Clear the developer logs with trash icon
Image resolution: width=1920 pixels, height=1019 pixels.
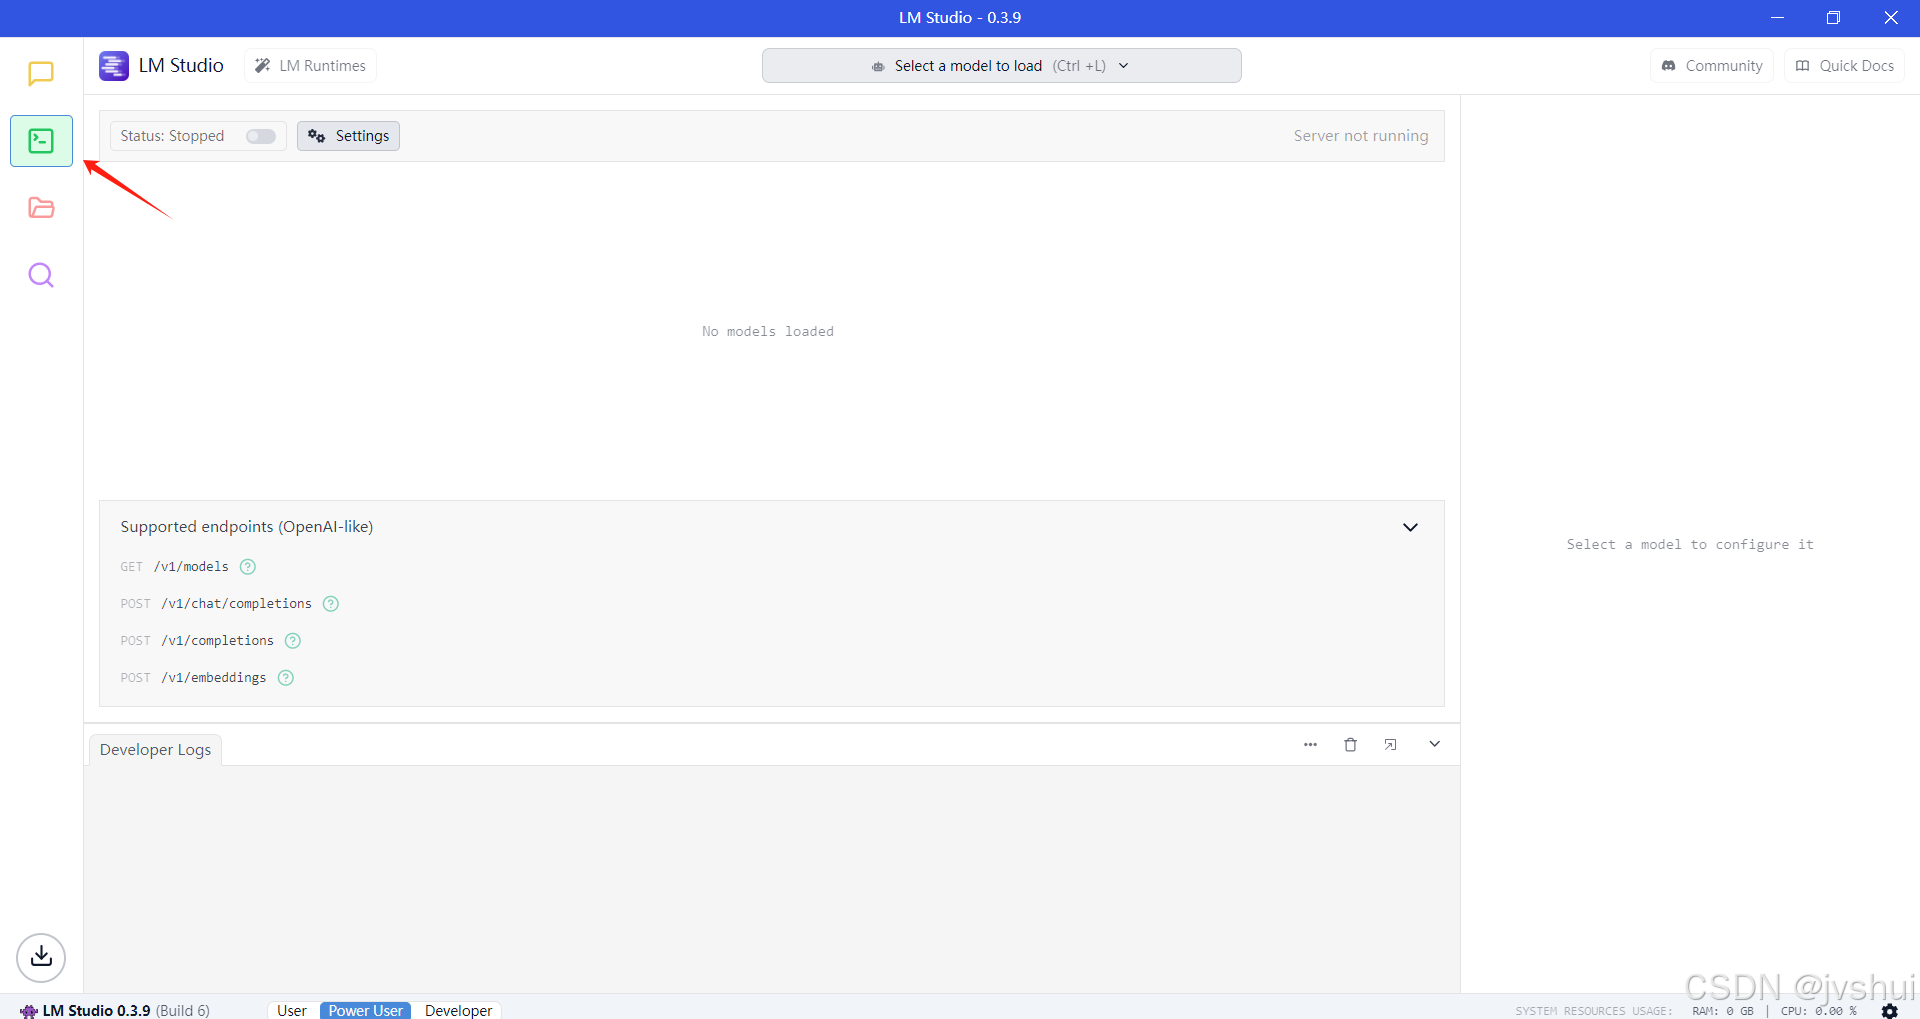click(x=1350, y=745)
